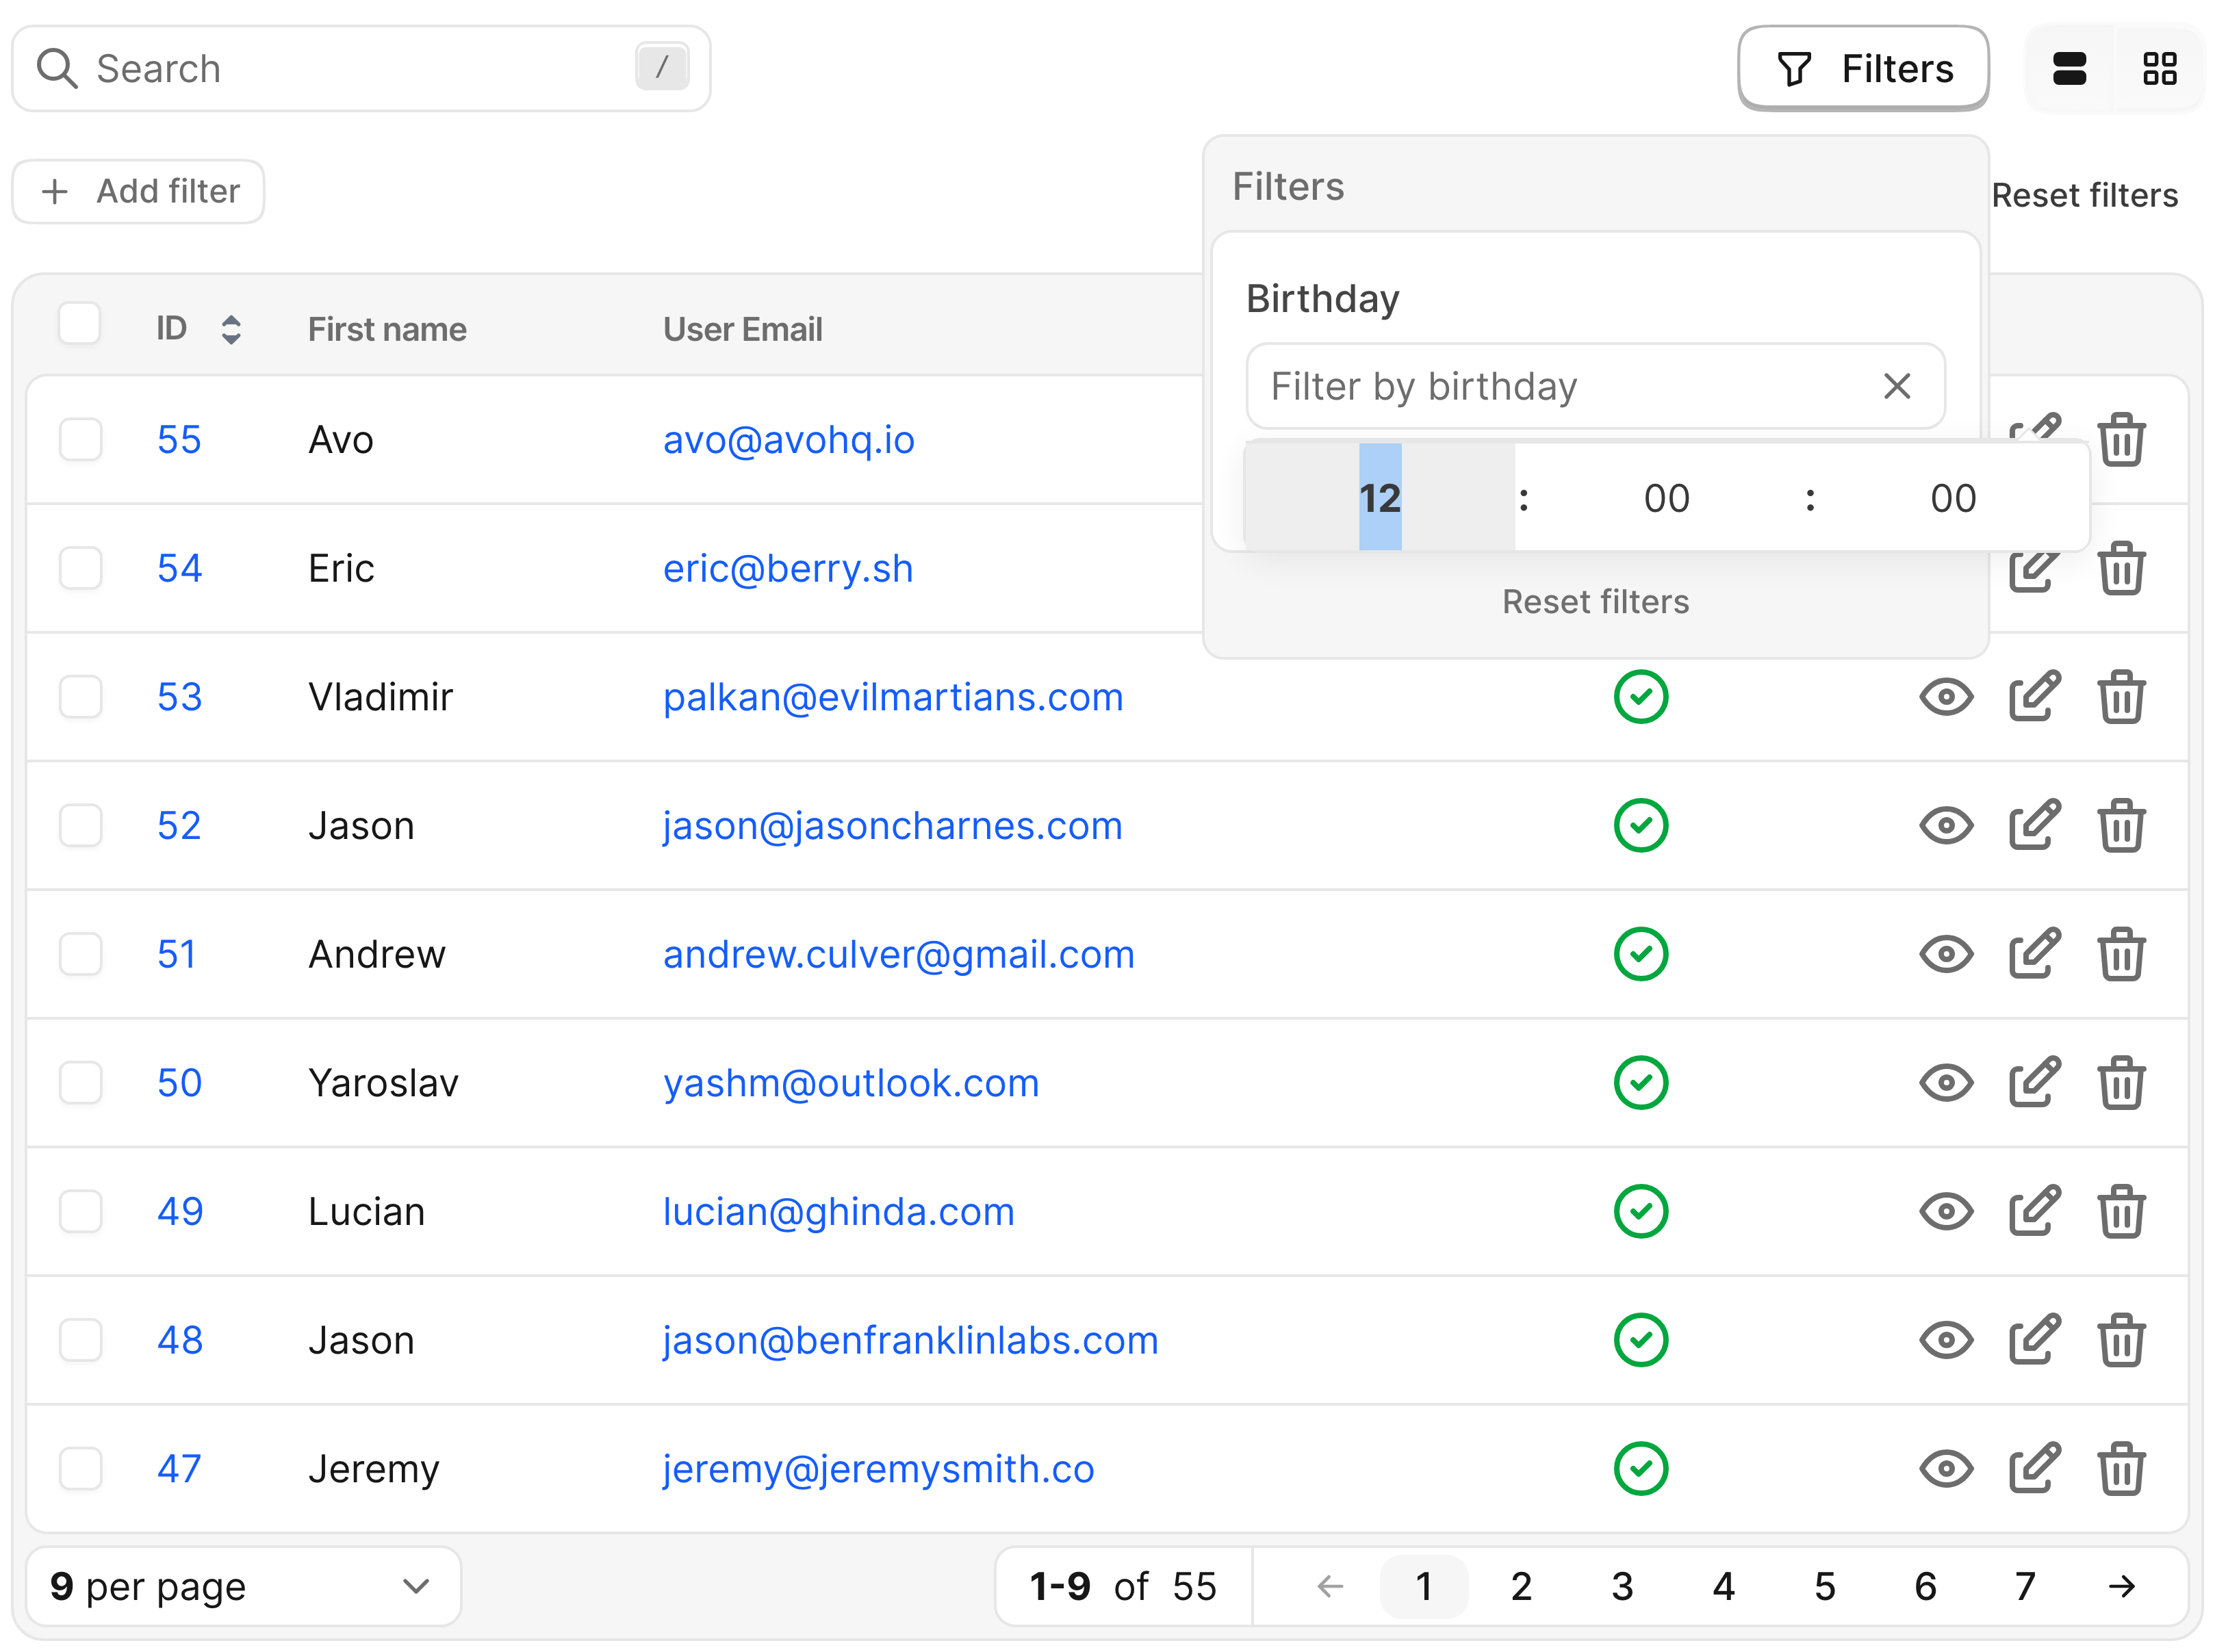2215x1652 pixels.
Task: Click Reset filters at top right
Action: coord(2084,196)
